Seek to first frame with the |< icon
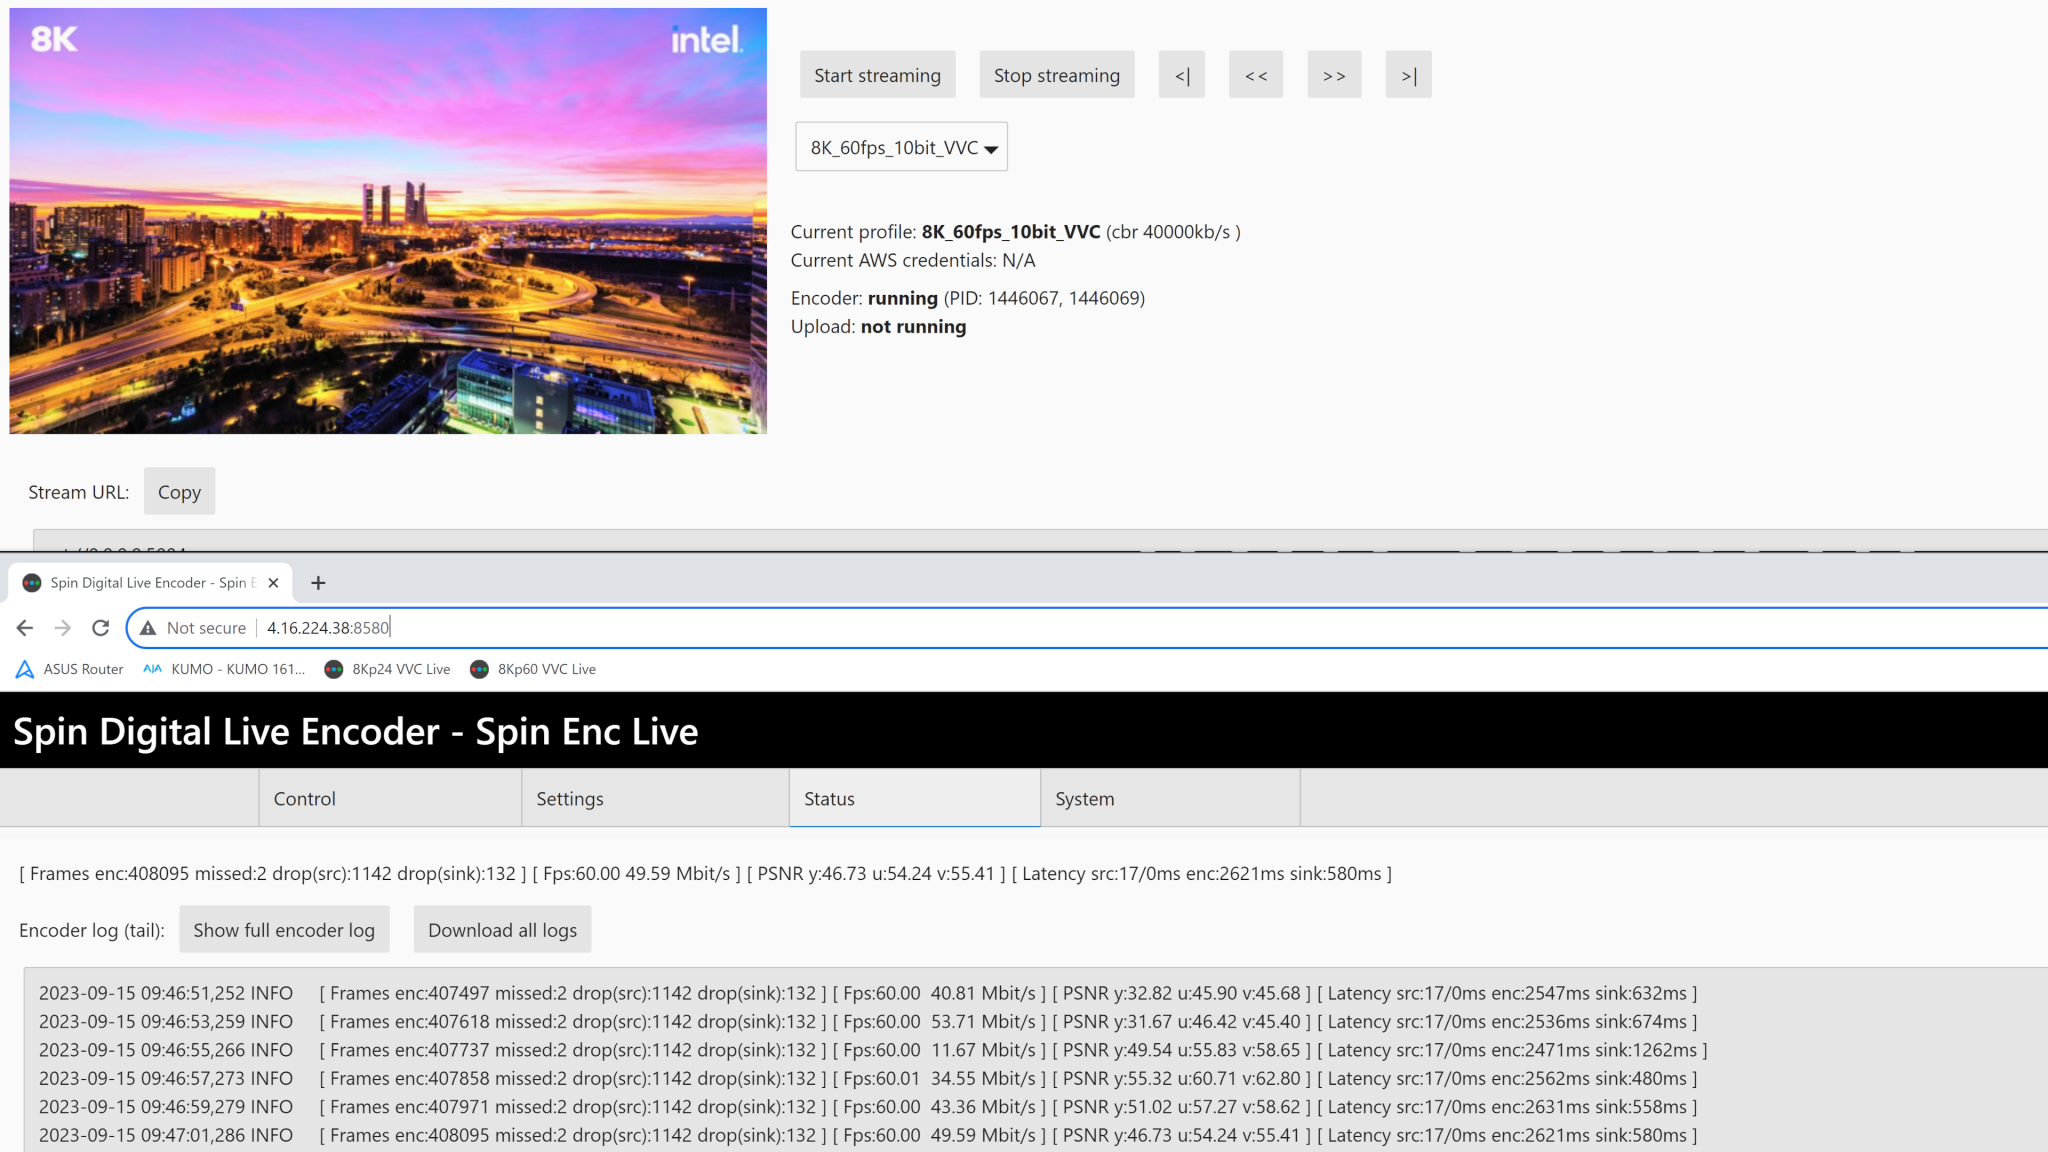 click(x=1182, y=74)
